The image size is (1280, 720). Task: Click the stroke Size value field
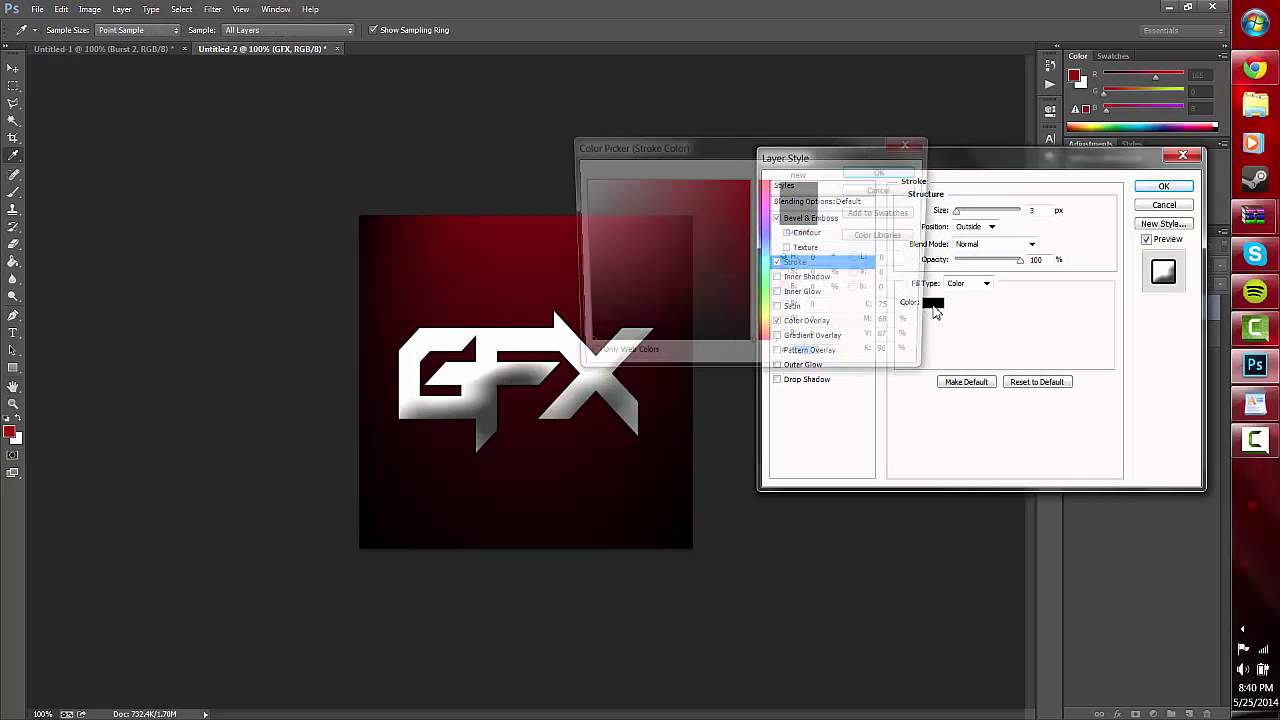[1038, 211]
